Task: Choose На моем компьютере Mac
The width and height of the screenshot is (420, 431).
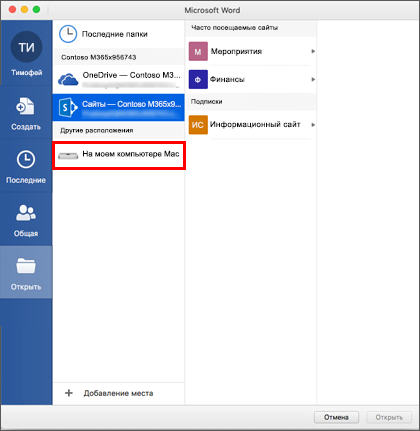Action: point(119,155)
